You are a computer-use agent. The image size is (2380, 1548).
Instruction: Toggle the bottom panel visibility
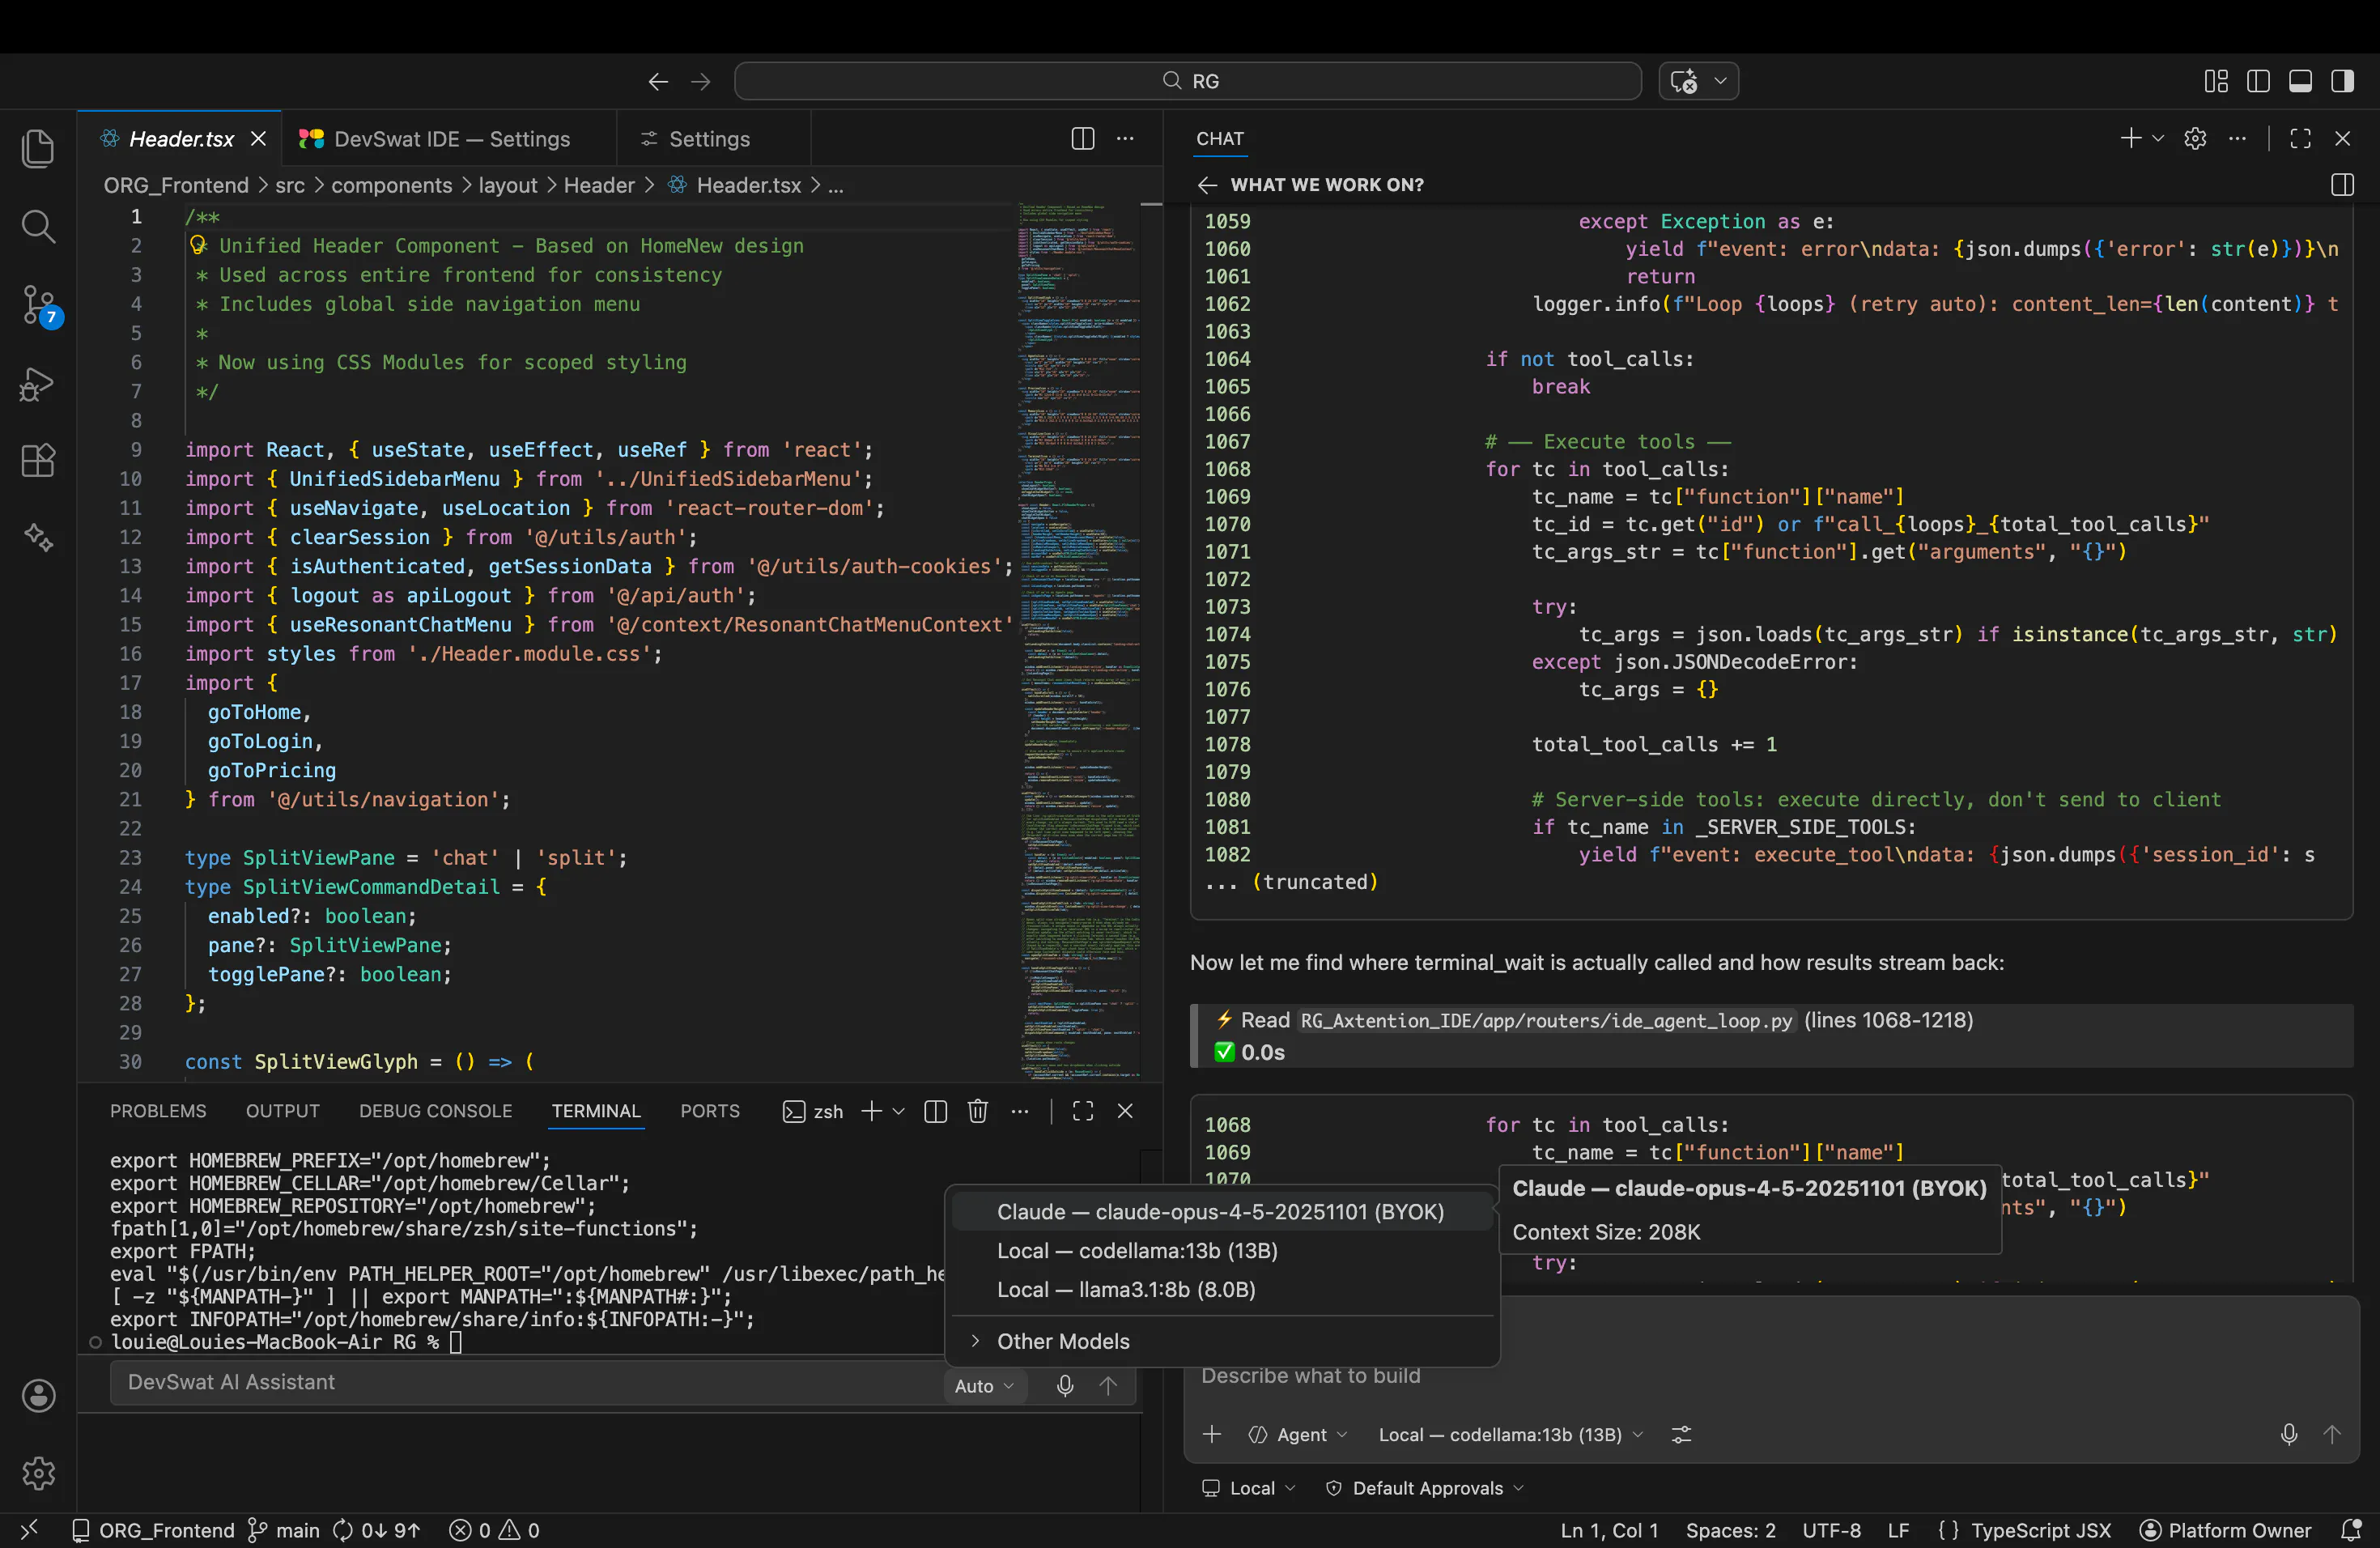[2300, 81]
